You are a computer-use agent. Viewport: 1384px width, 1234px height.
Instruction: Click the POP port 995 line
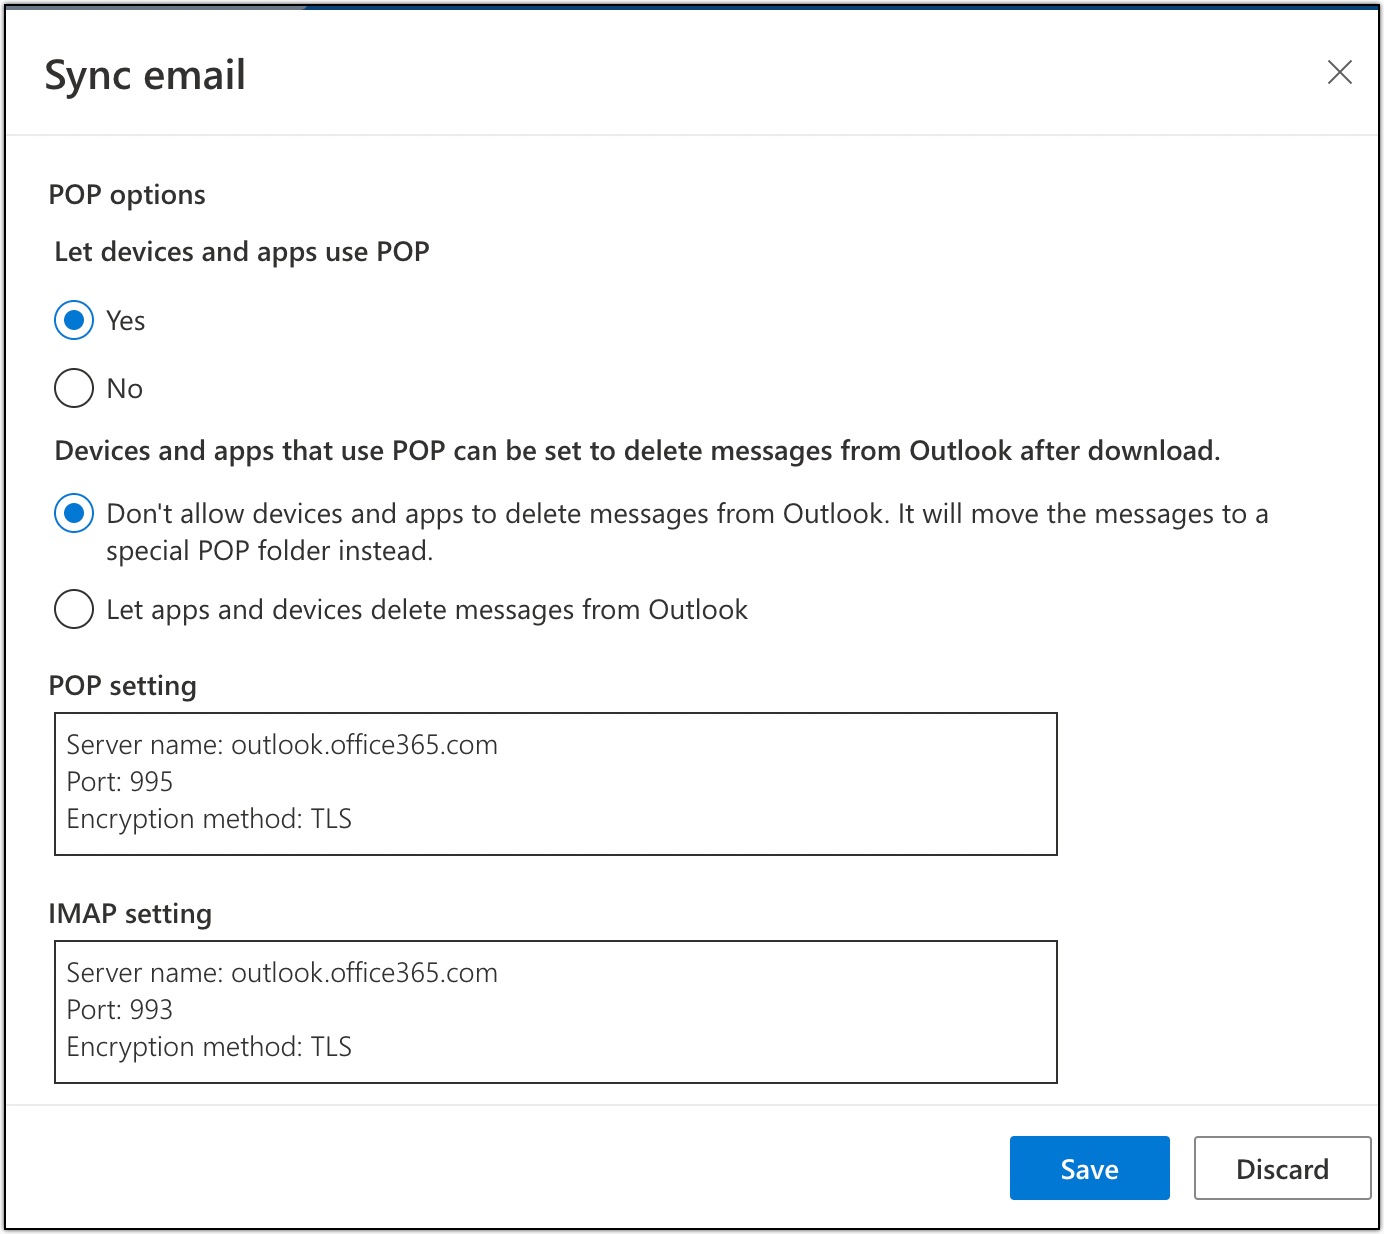pyautogui.click(x=120, y=782)
